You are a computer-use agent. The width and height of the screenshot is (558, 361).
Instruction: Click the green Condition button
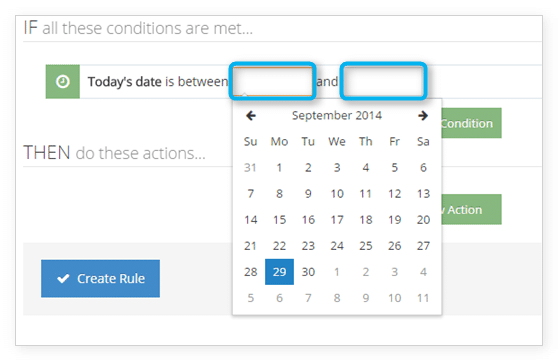pos(472,123)
